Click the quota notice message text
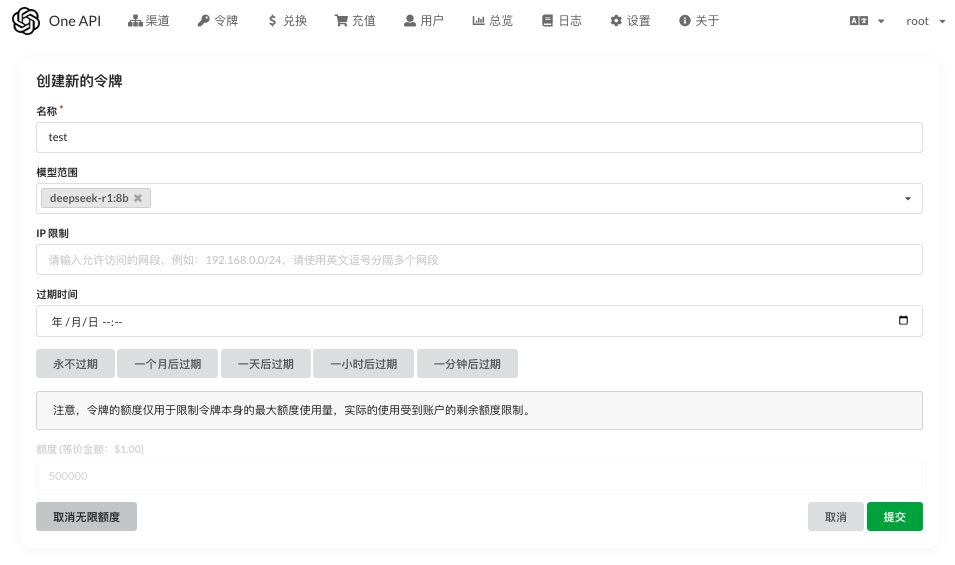Screen dimensions: 955x565 tap(292, 410)
